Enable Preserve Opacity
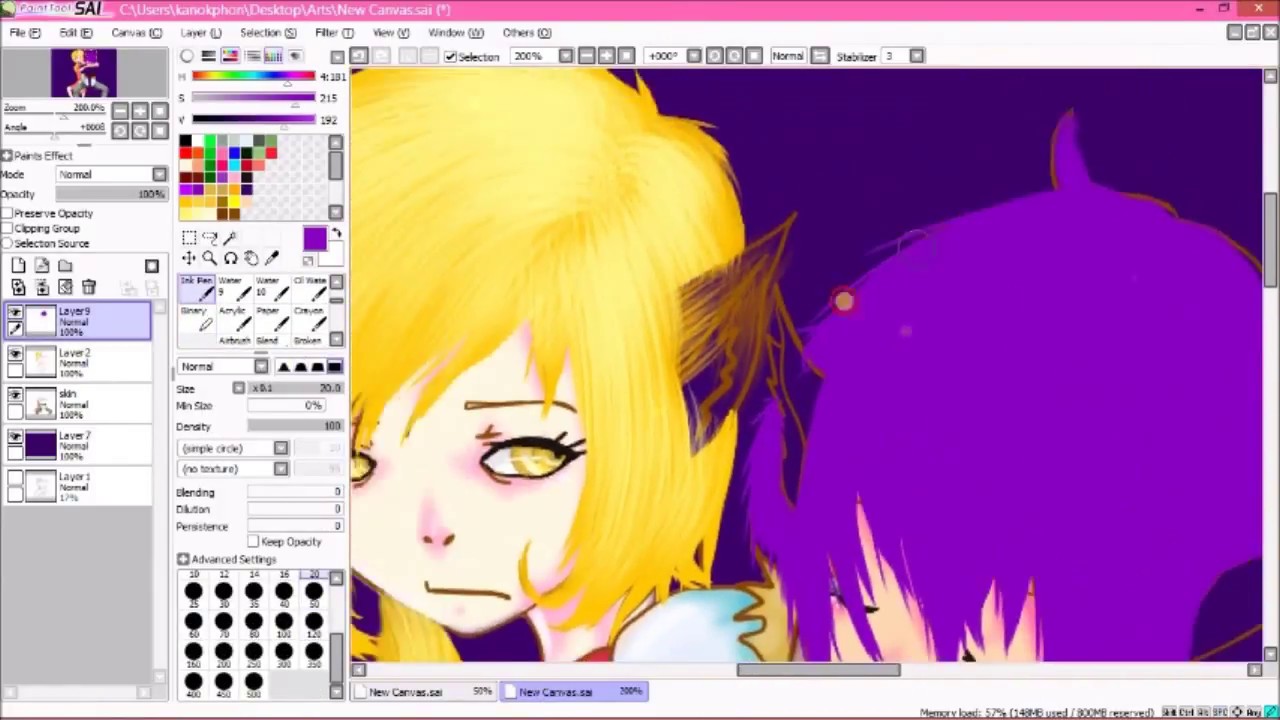The width and height of the screenshot is (1280, 720). [x=8, y=213]
